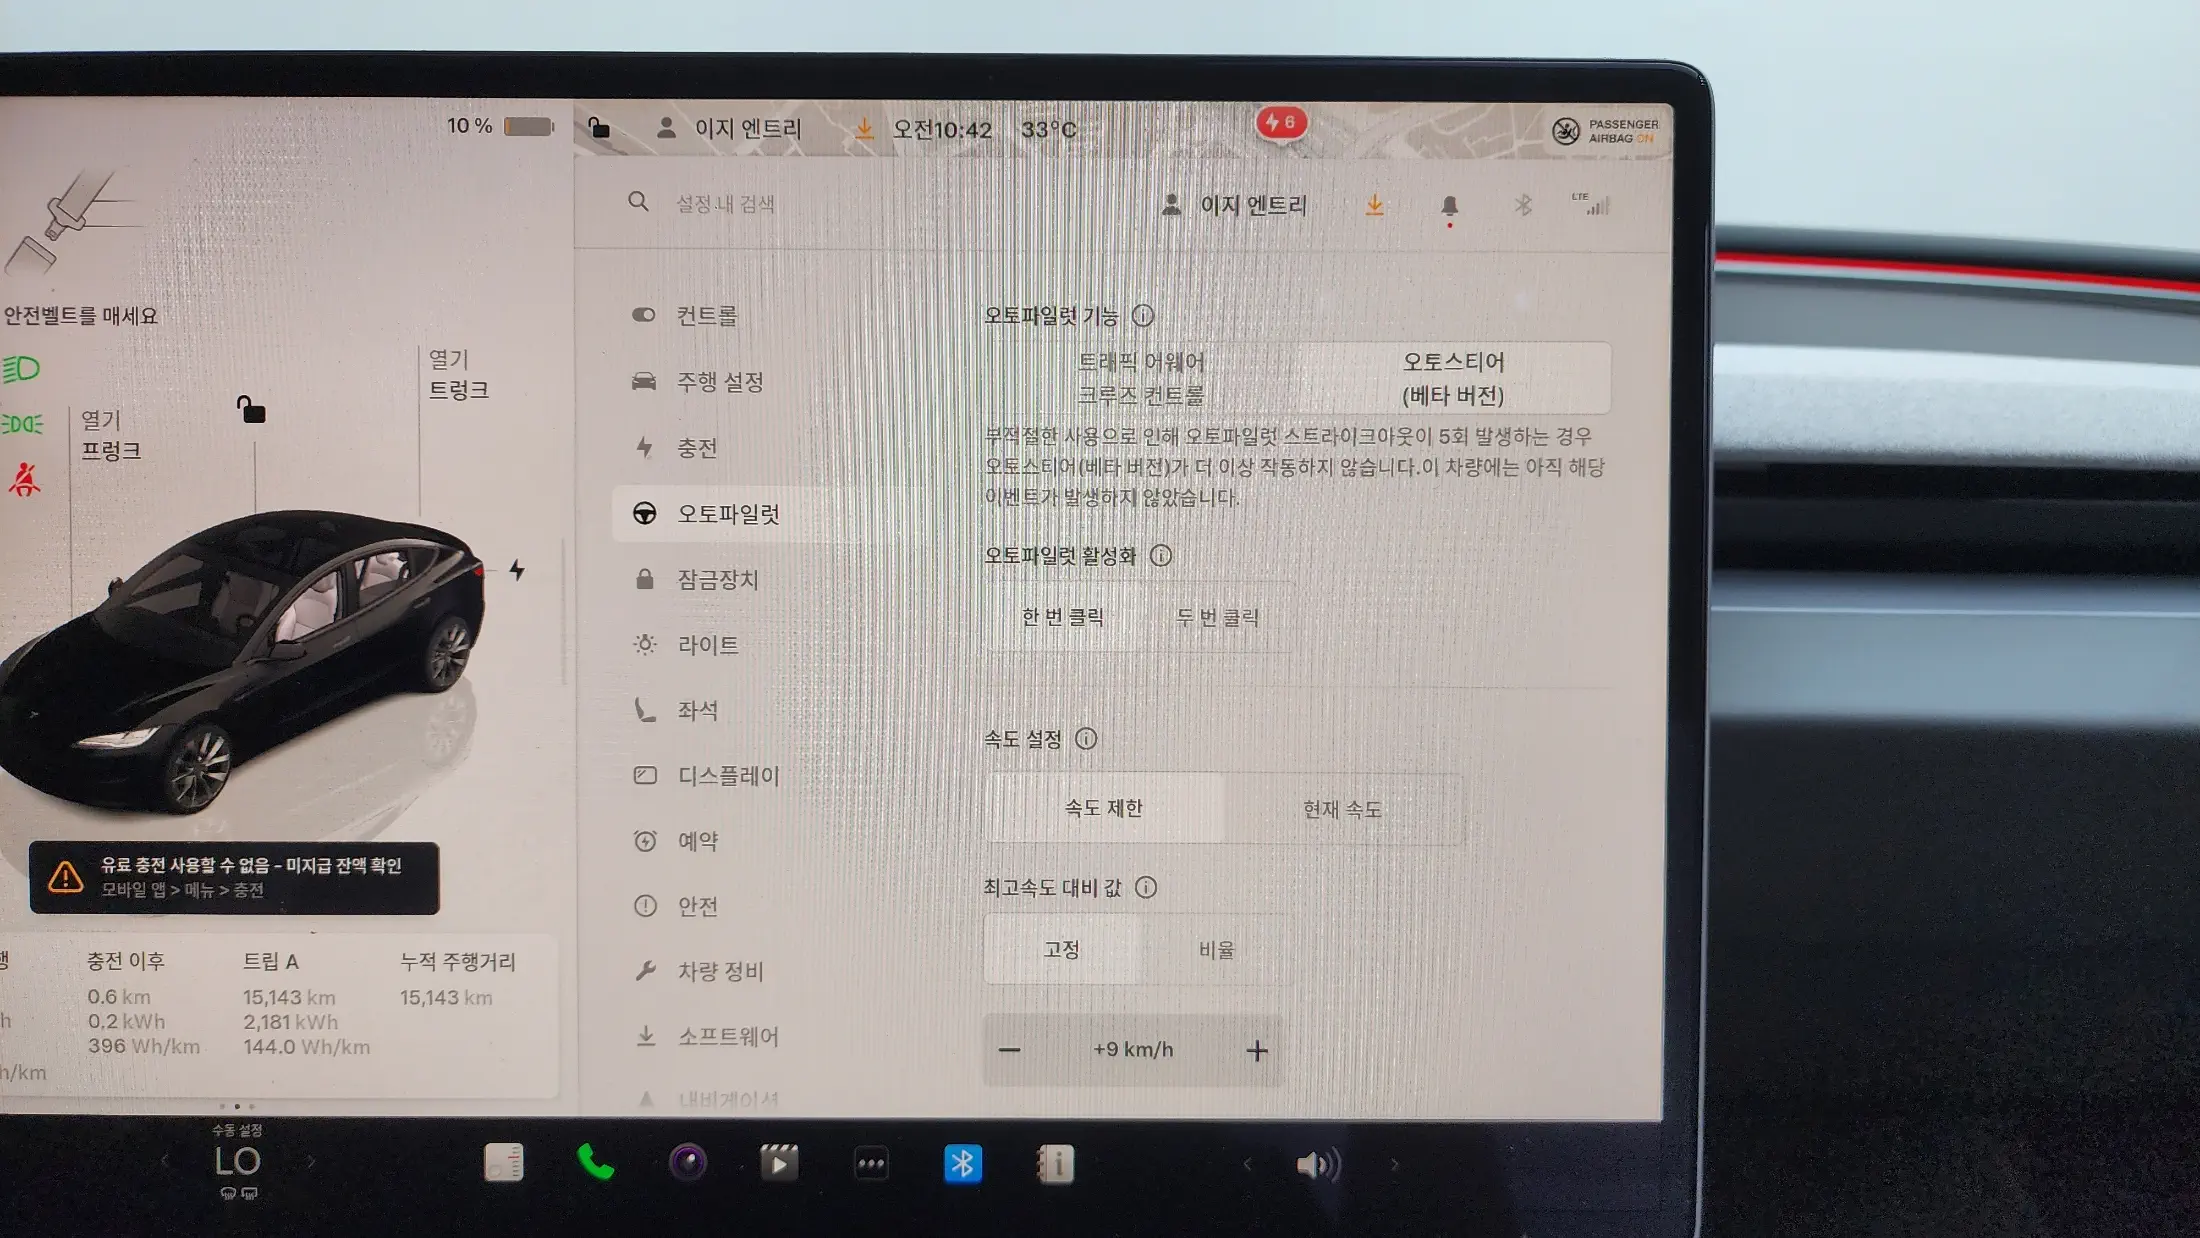Tap the paid charging unavailable alert

234,878
